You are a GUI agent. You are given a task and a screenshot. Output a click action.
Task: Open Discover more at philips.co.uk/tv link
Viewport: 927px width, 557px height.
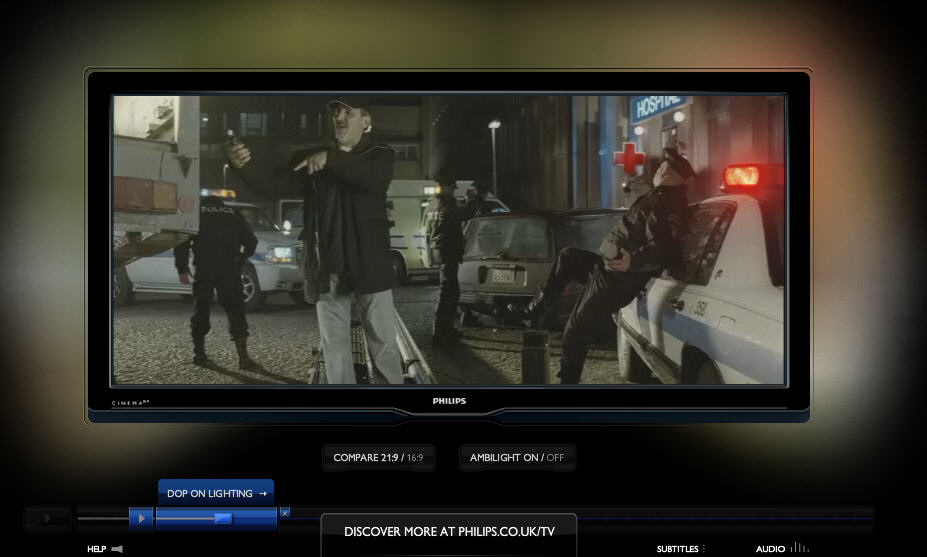[x=449, y=532]
